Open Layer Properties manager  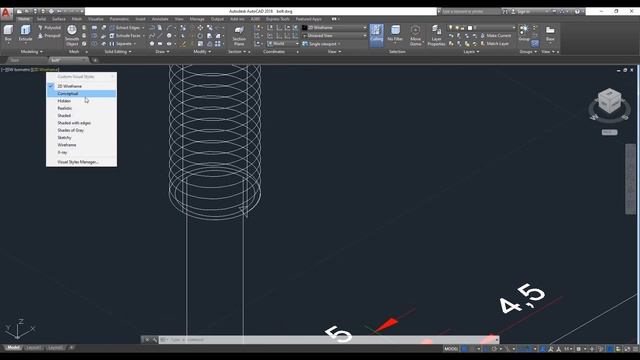[x=436, y=36]
